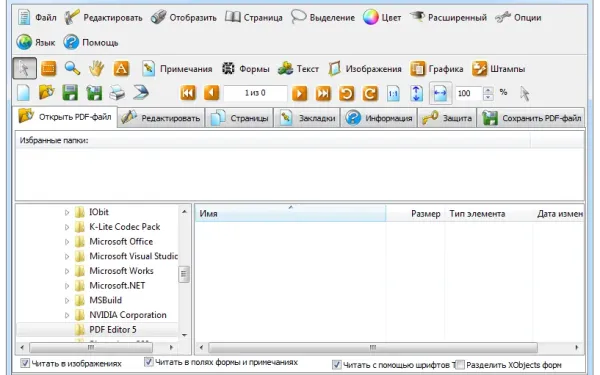
Task: Open the Цвет menu
Action: (x=382, y=18)
